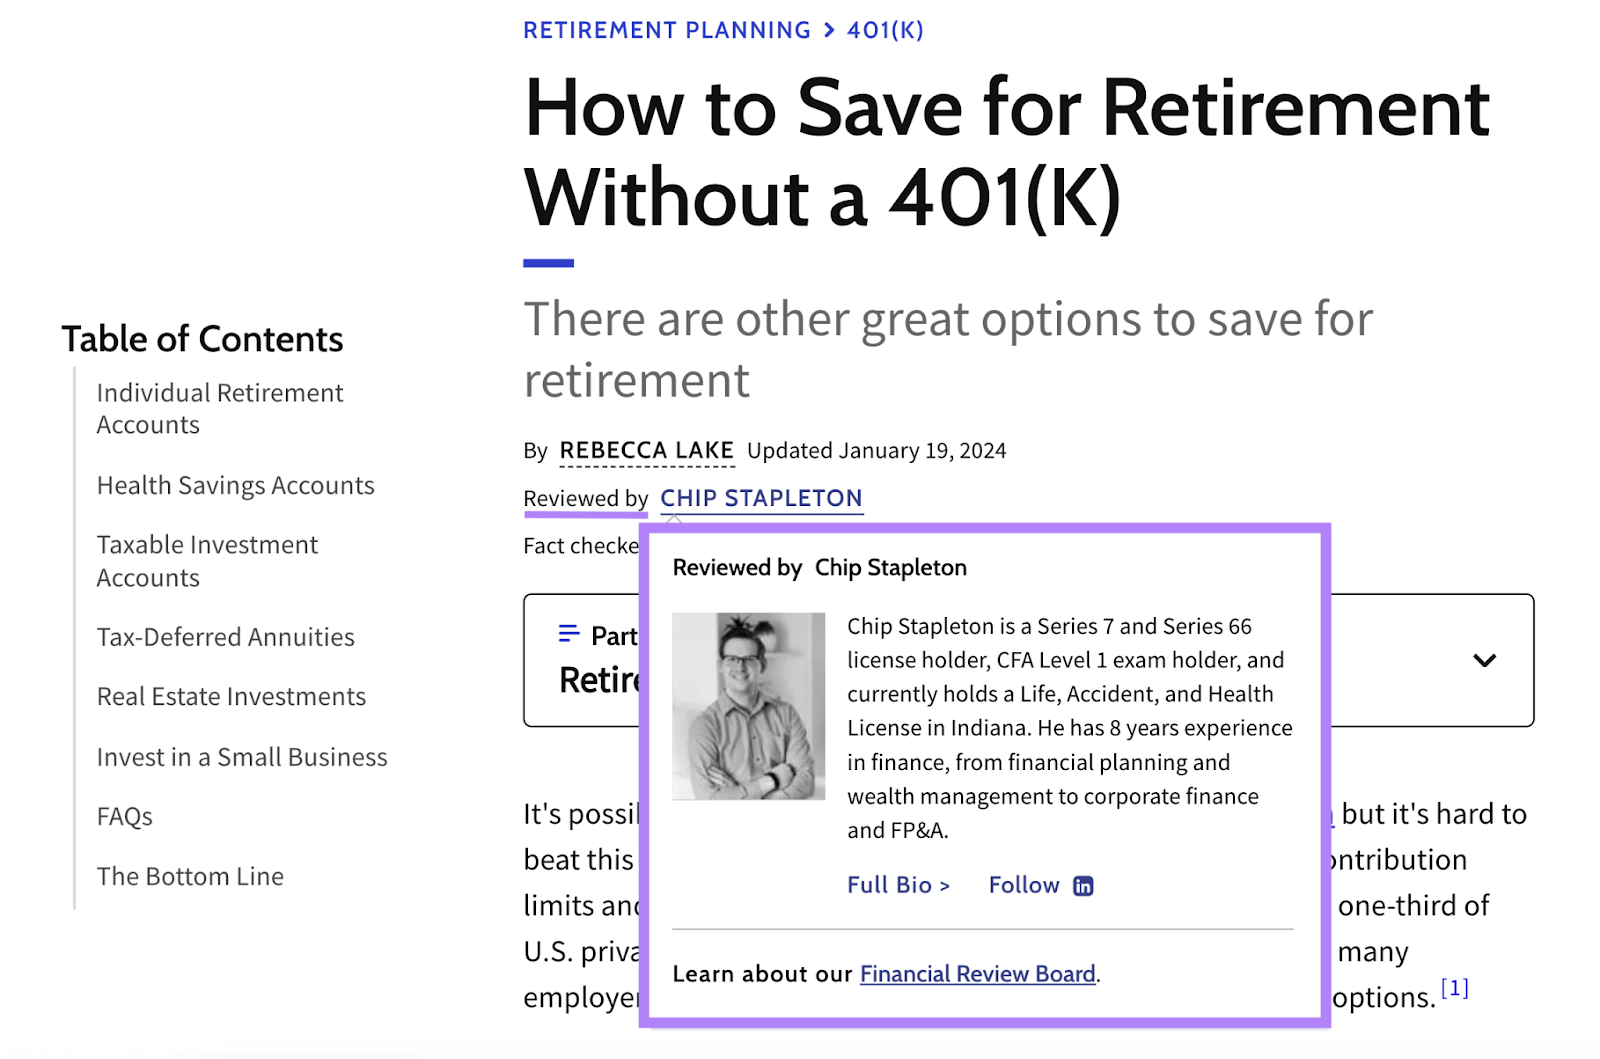Open Invest in a Small Business section

[241, 757]
